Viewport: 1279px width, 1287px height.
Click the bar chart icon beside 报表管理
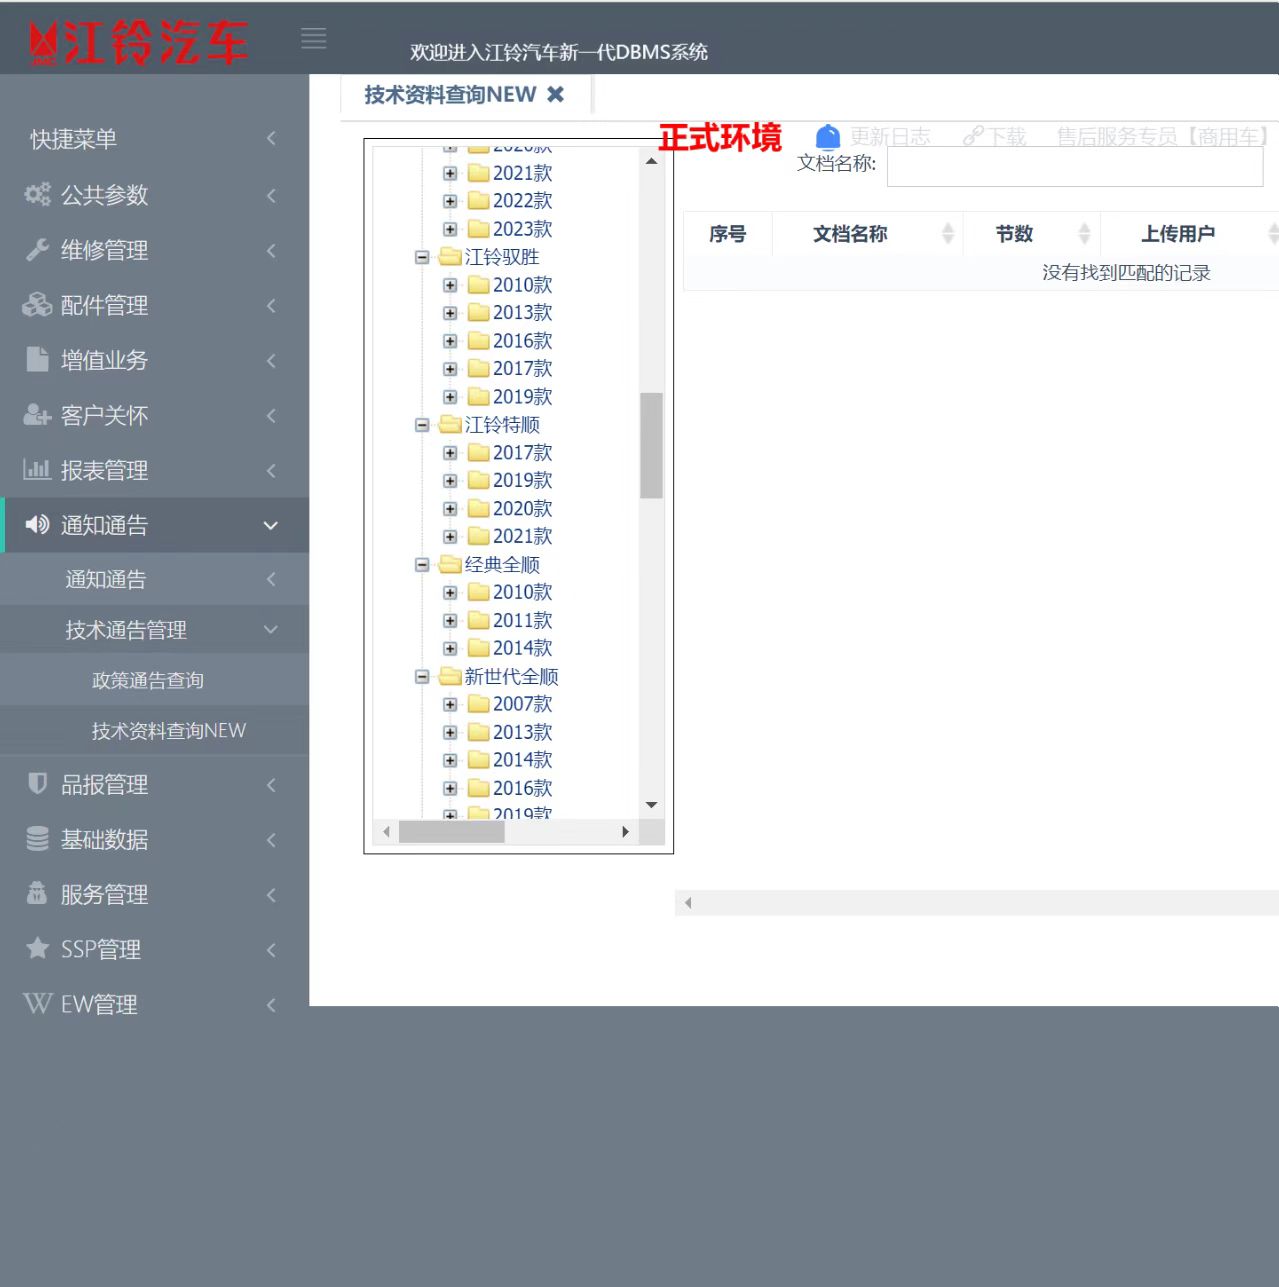pyautogui.click(x=38, y=469)
